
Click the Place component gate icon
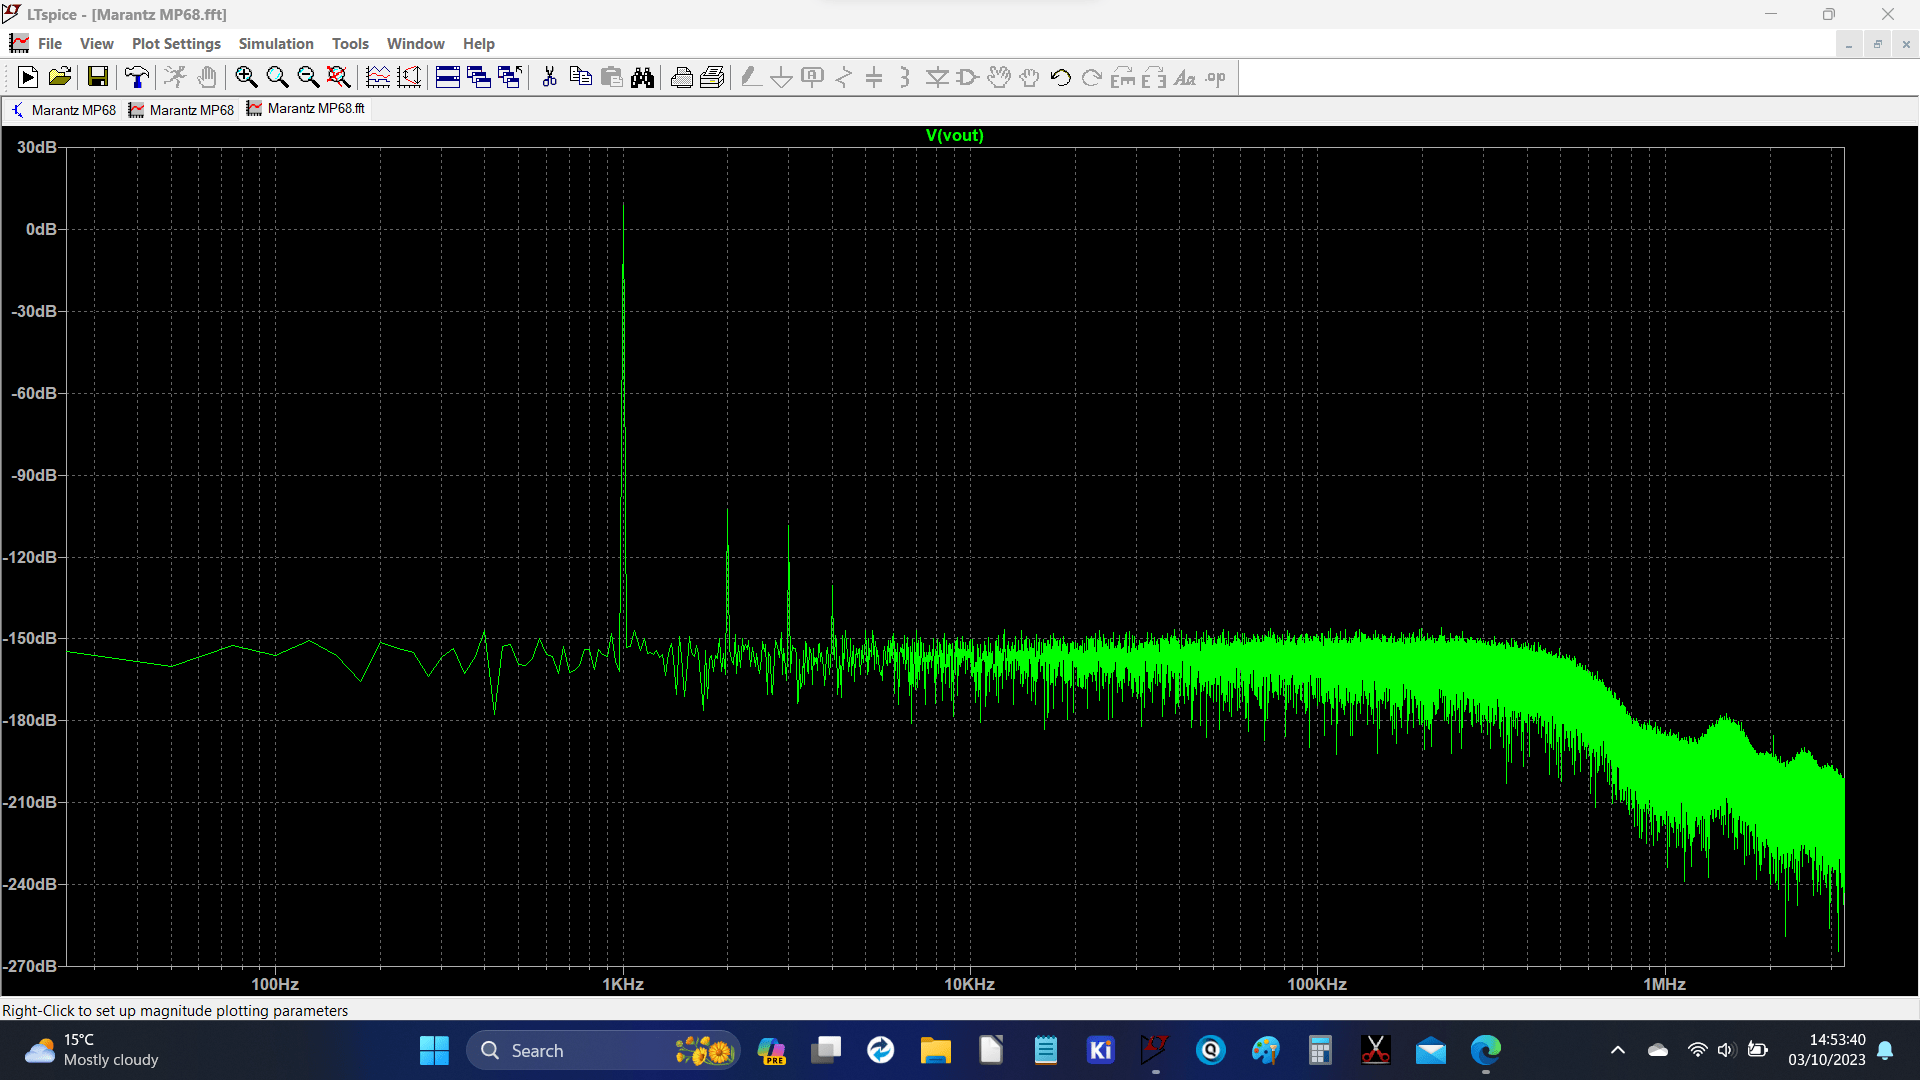point(967,77)
